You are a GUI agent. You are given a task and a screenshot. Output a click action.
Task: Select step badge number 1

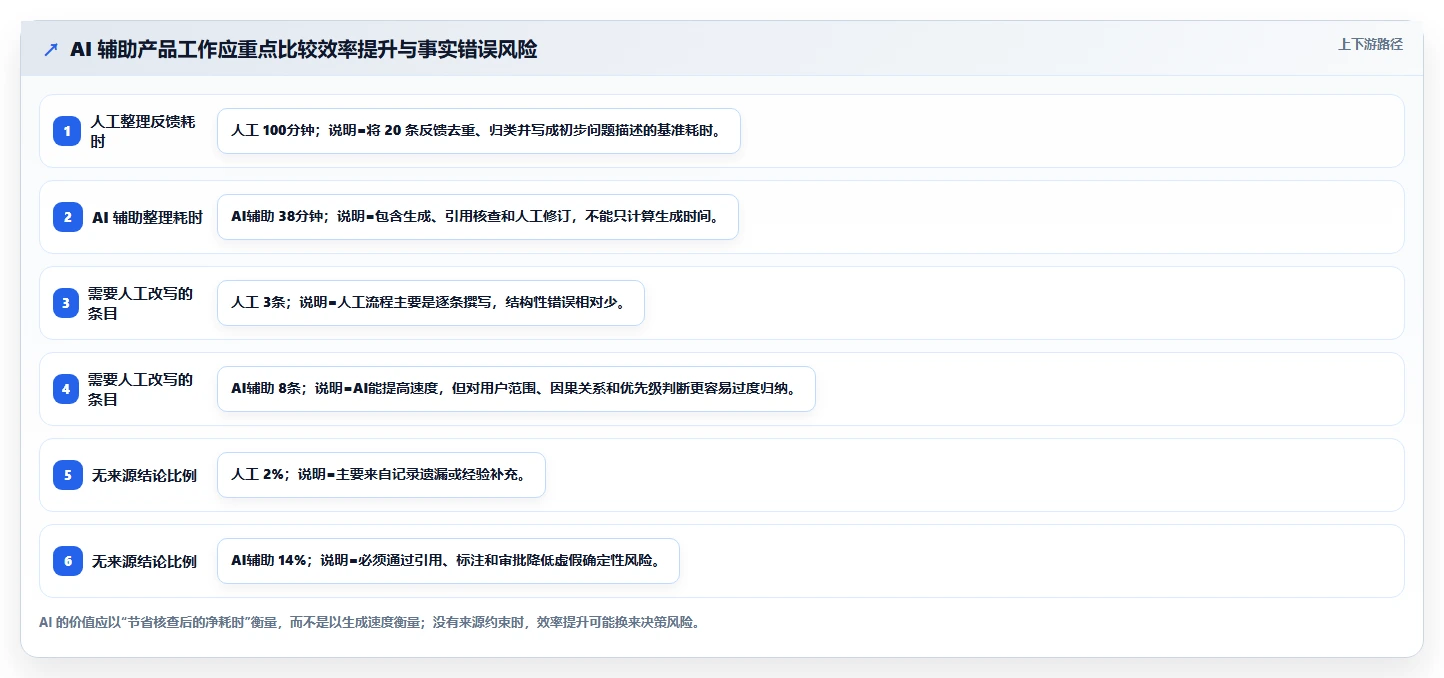[68, 131]
